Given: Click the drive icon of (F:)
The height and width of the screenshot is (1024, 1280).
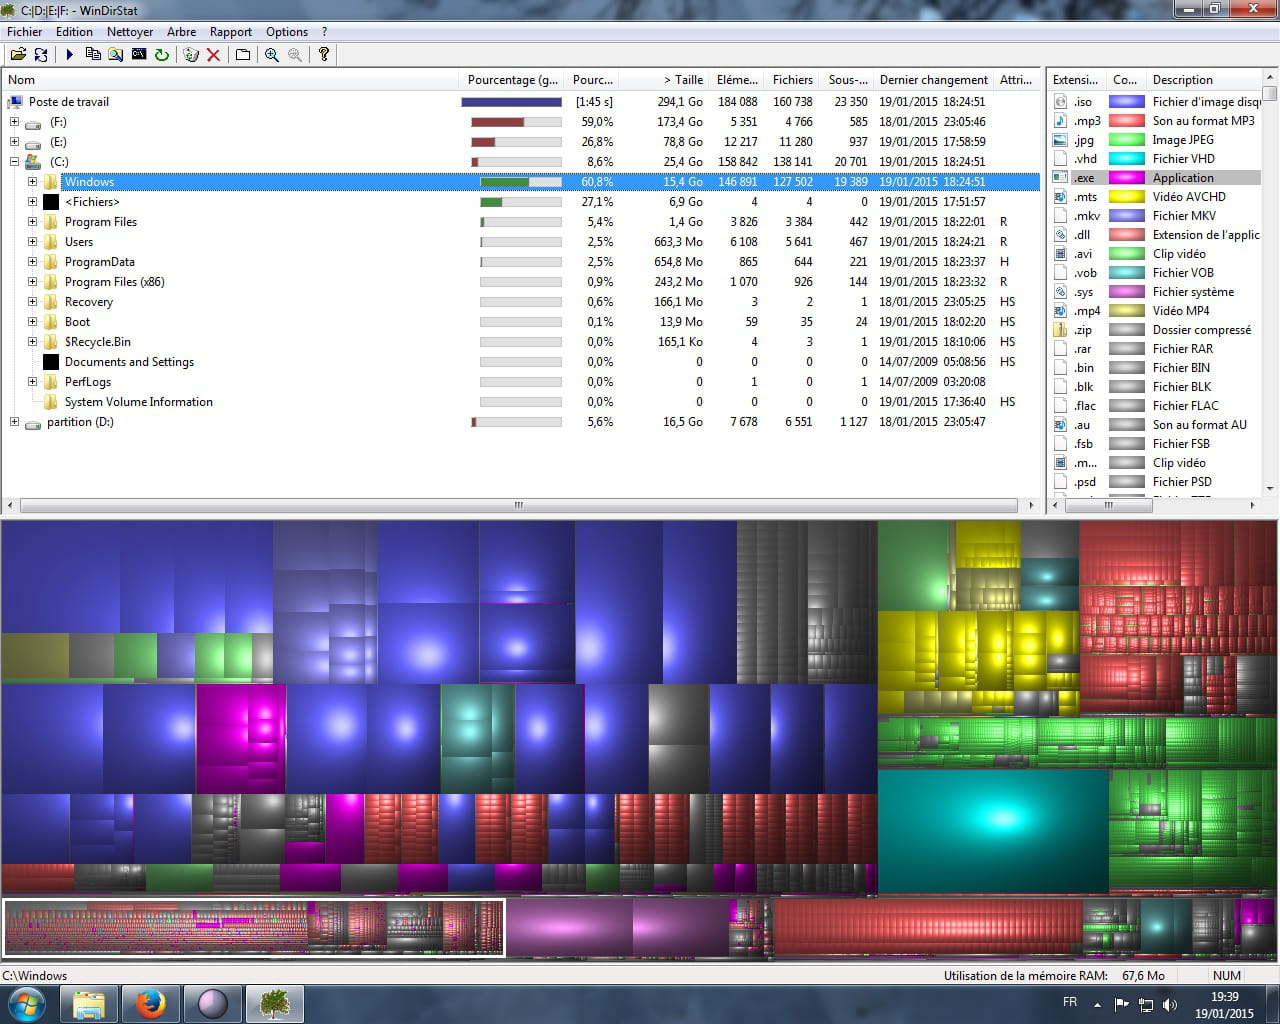Looking at the screenshot, I should 33,123.
